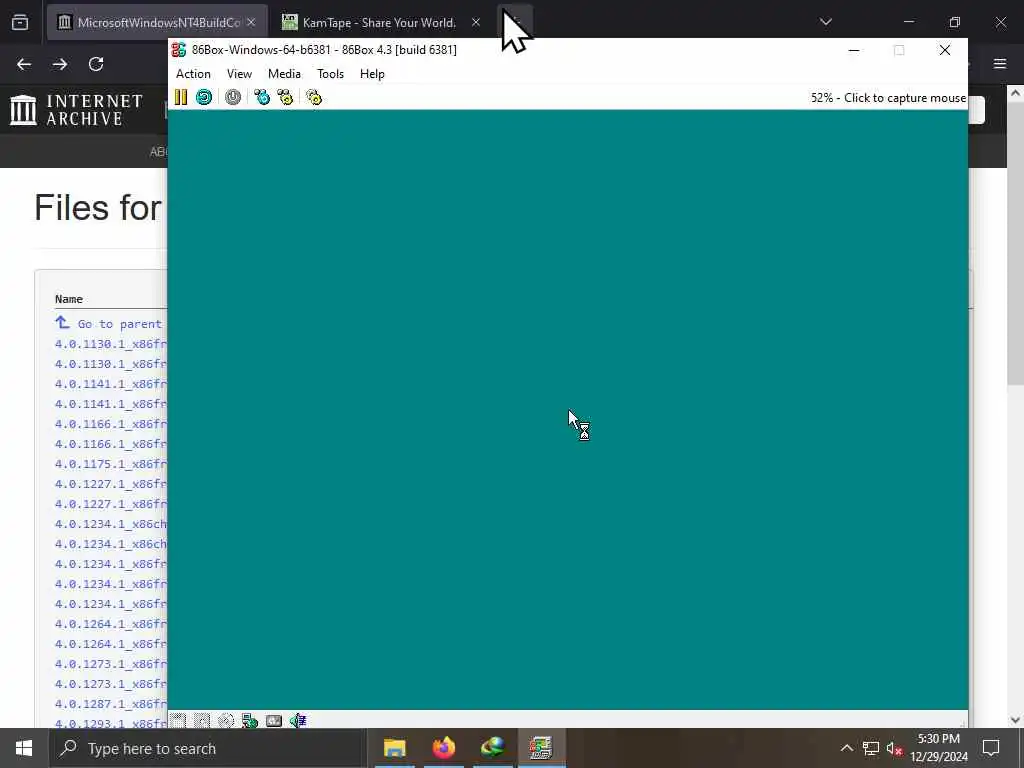The height and width of the screenshot is (768, 1024).
Task: Hard reset the emulated machine
Action: (204, 97)
